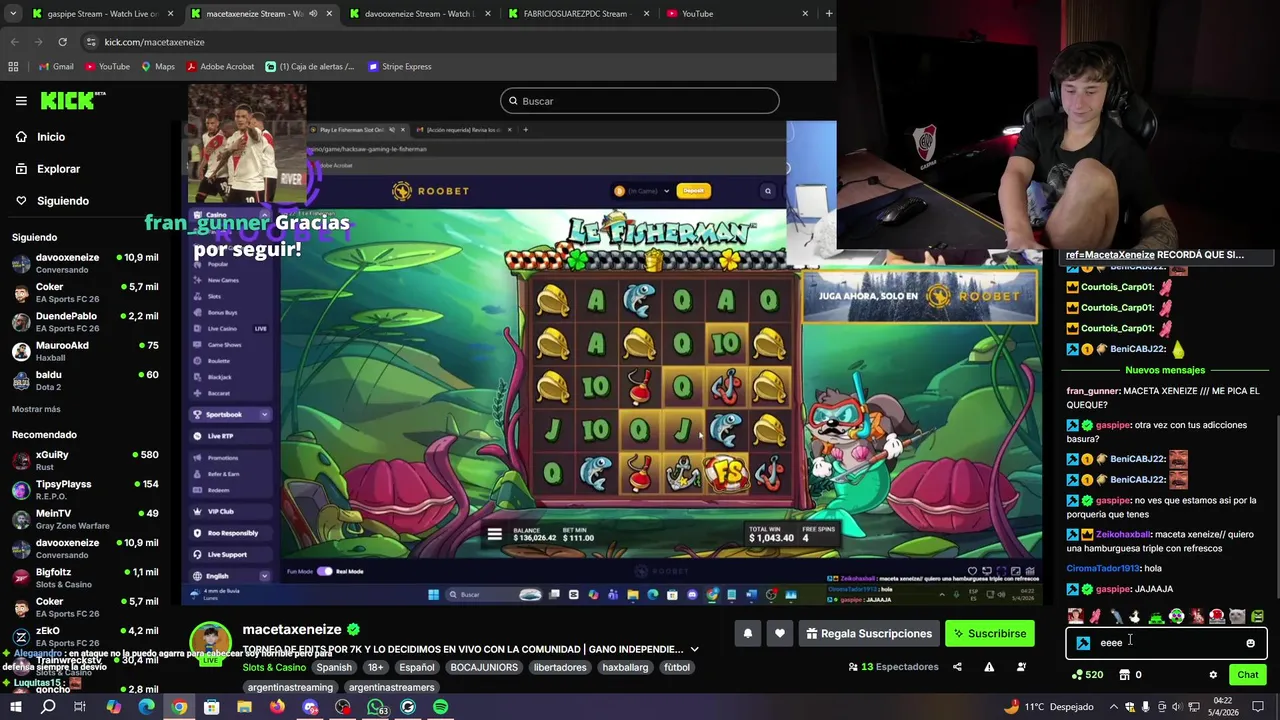Open Stripe Express bookmark
This screenshot has width=1280, height=720.
[x=399, y=67]
